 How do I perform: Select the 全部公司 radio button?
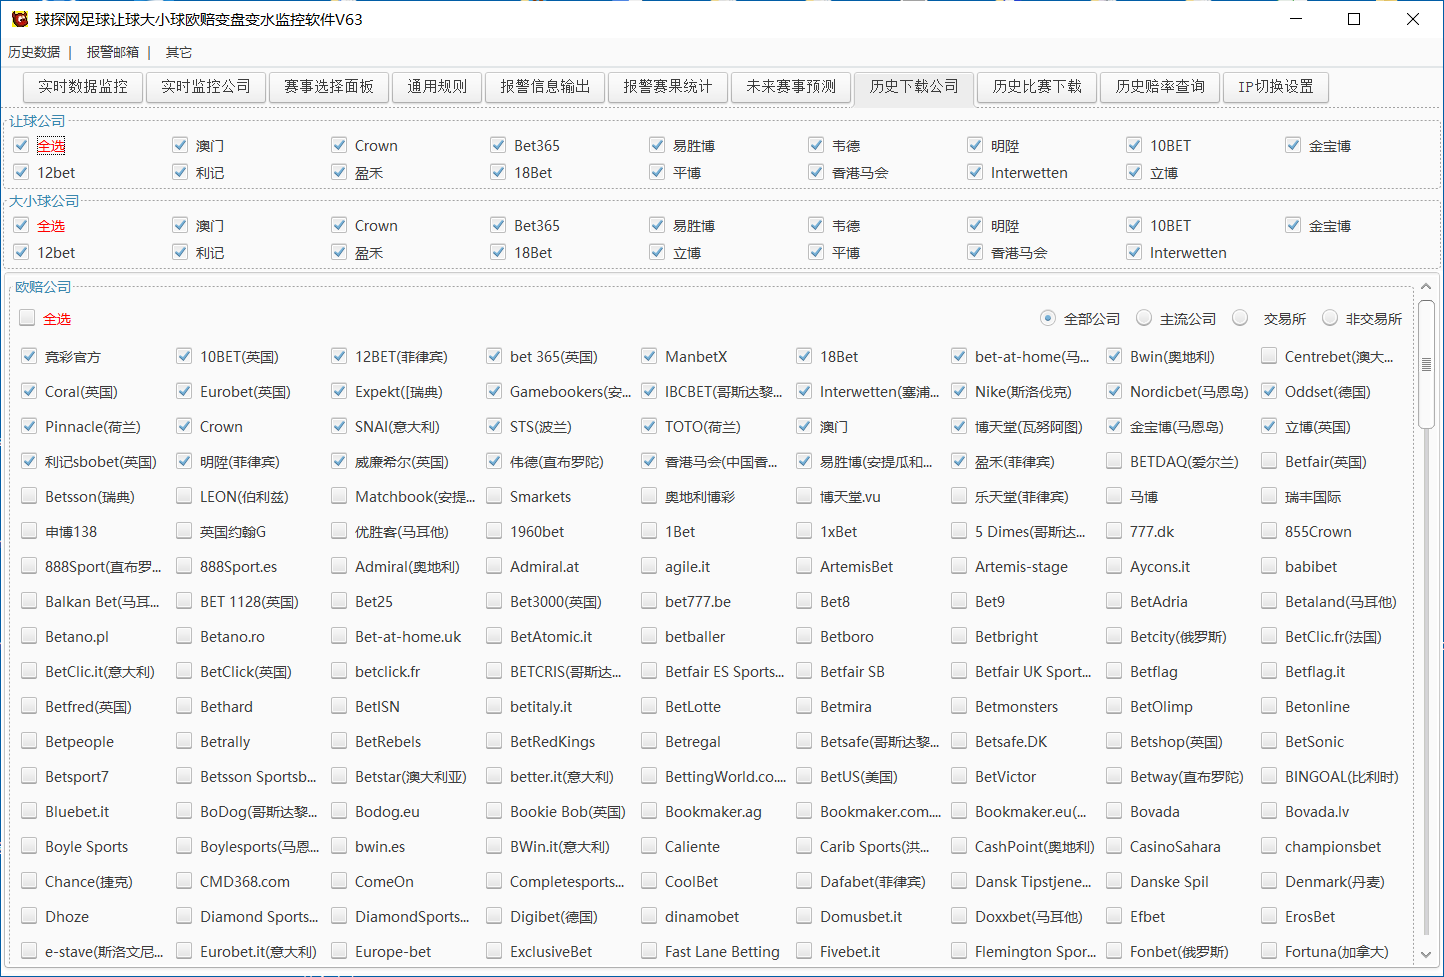(1047, 318)
